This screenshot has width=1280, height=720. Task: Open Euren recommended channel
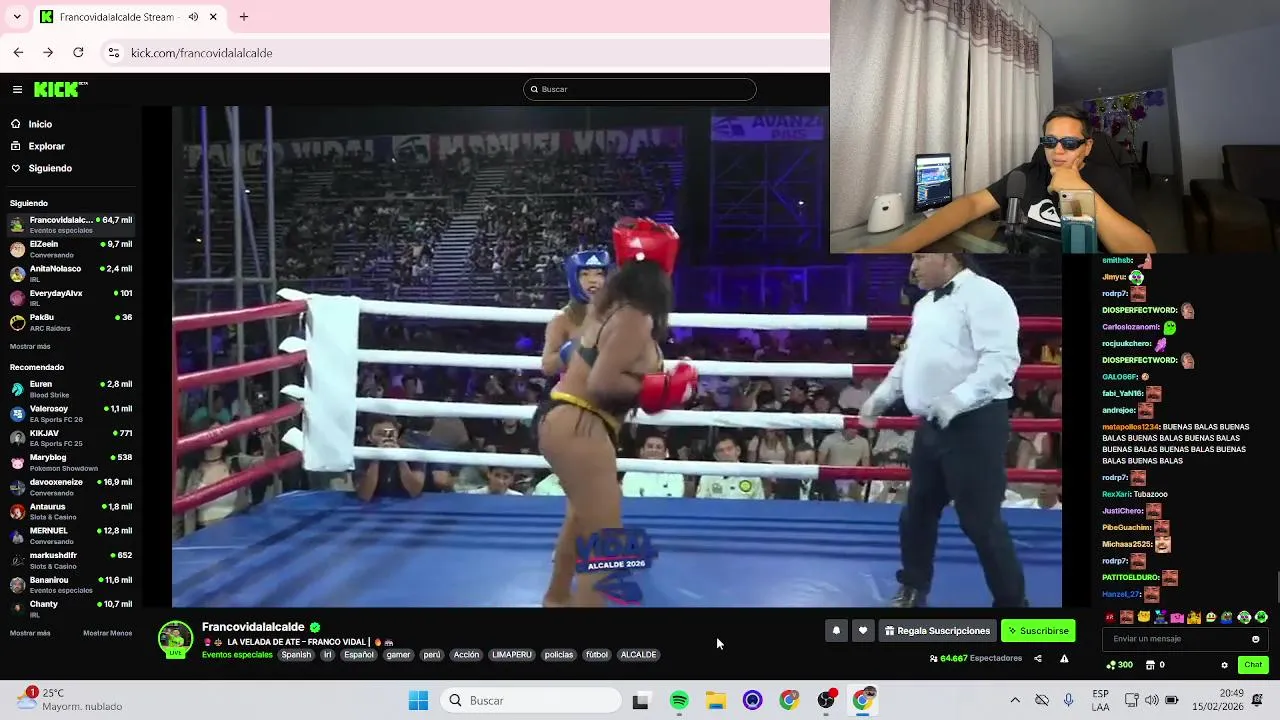pyautogui.click(x=70, y=389)
